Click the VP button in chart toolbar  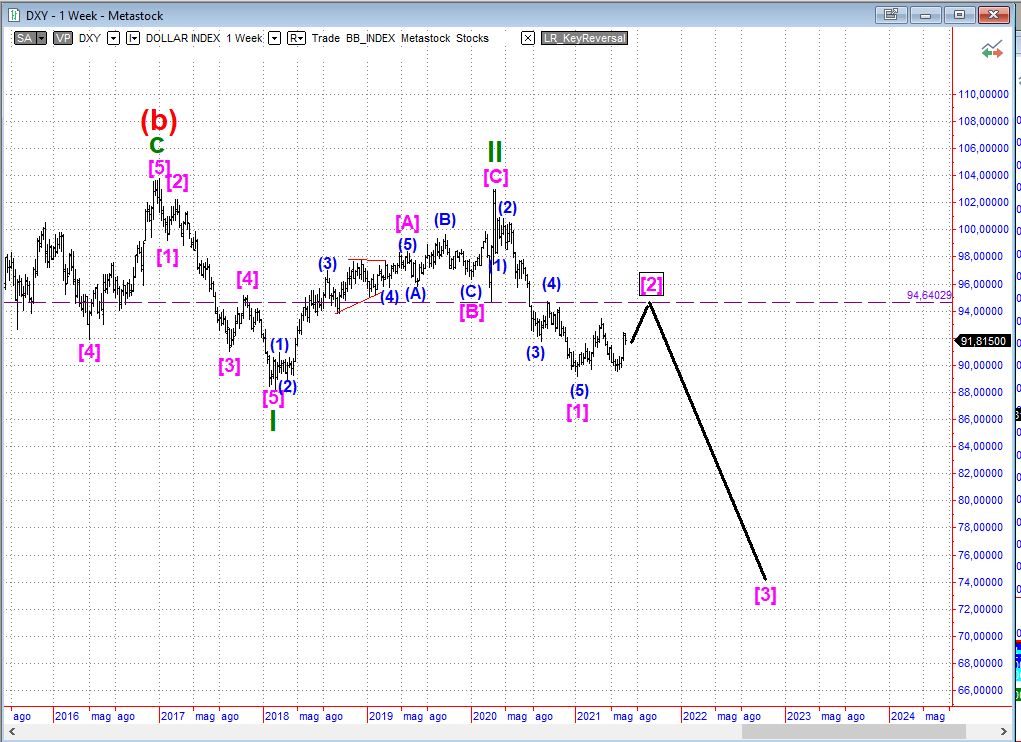[63, 38]
